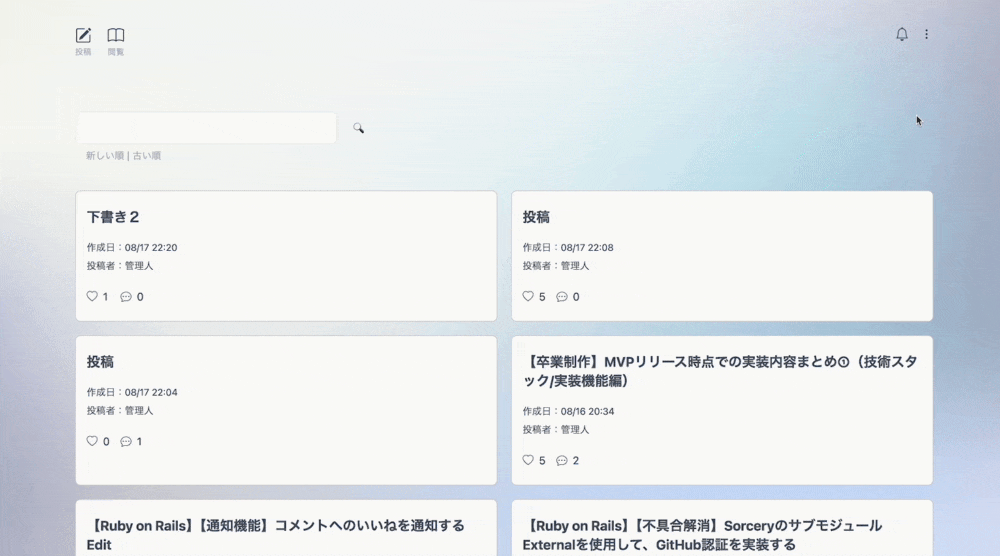The image size is (1000, 556).
Task: Open the 閲覧 (browse) book icon
Action: pyautogui.click(x=115, y=35)
